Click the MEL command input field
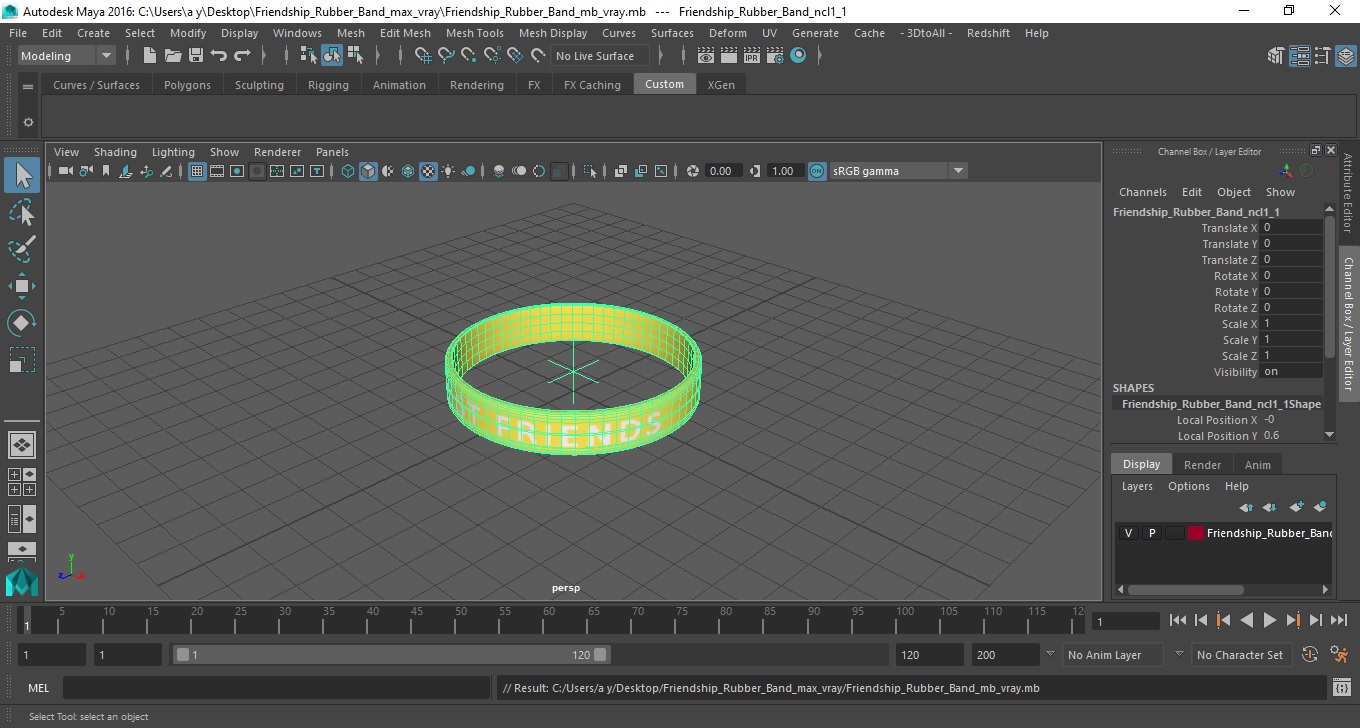 coord(276,688)
